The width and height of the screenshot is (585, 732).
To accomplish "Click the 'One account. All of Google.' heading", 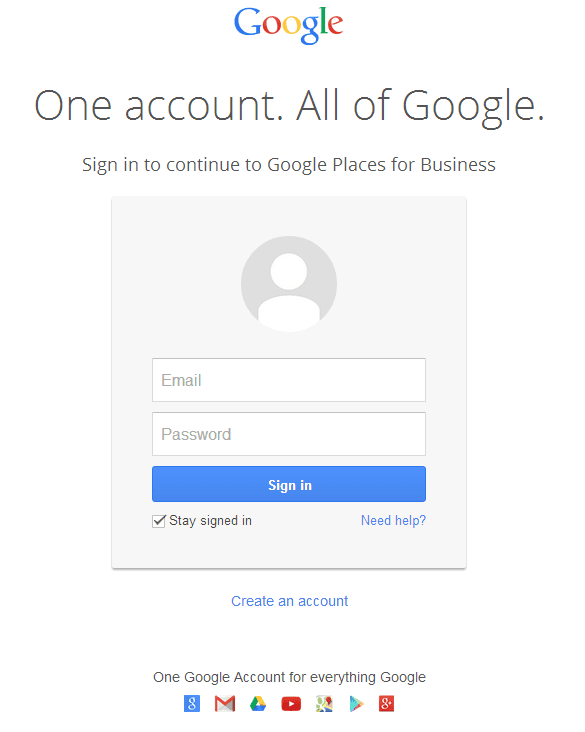I will point(289,106).
